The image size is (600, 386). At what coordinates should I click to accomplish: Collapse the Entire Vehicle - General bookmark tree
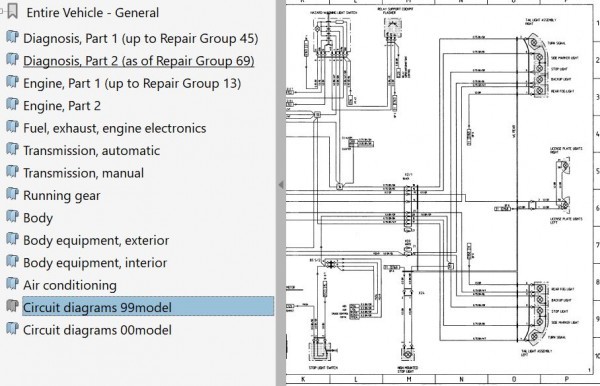tap(2, 12)
